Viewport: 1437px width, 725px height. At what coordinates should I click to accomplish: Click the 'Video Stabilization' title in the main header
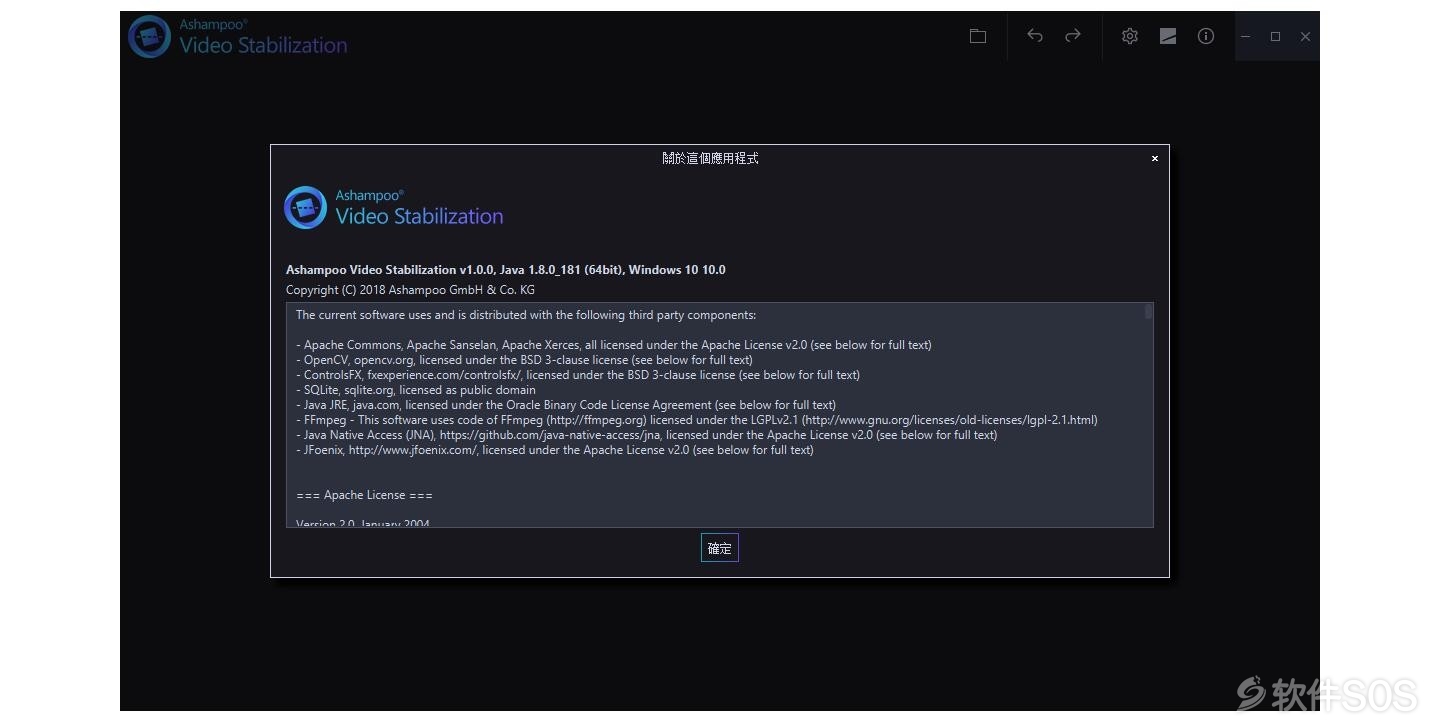[263, 45]
